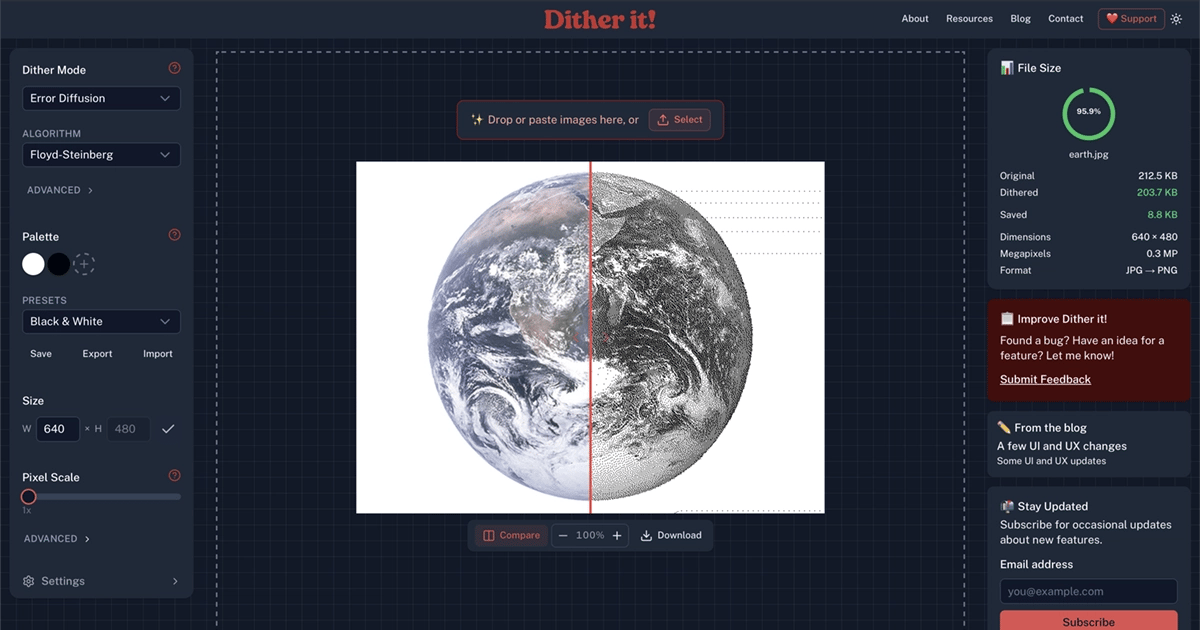Viewport: 1200px width, 630px height.
Task: Toggle the Compare split view
Action: click(511, 535)
